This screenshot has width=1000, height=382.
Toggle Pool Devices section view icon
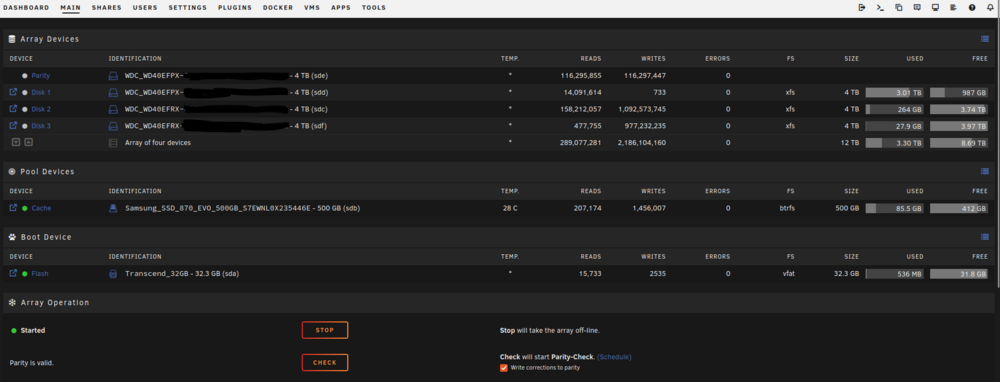(x=985, y=172)
